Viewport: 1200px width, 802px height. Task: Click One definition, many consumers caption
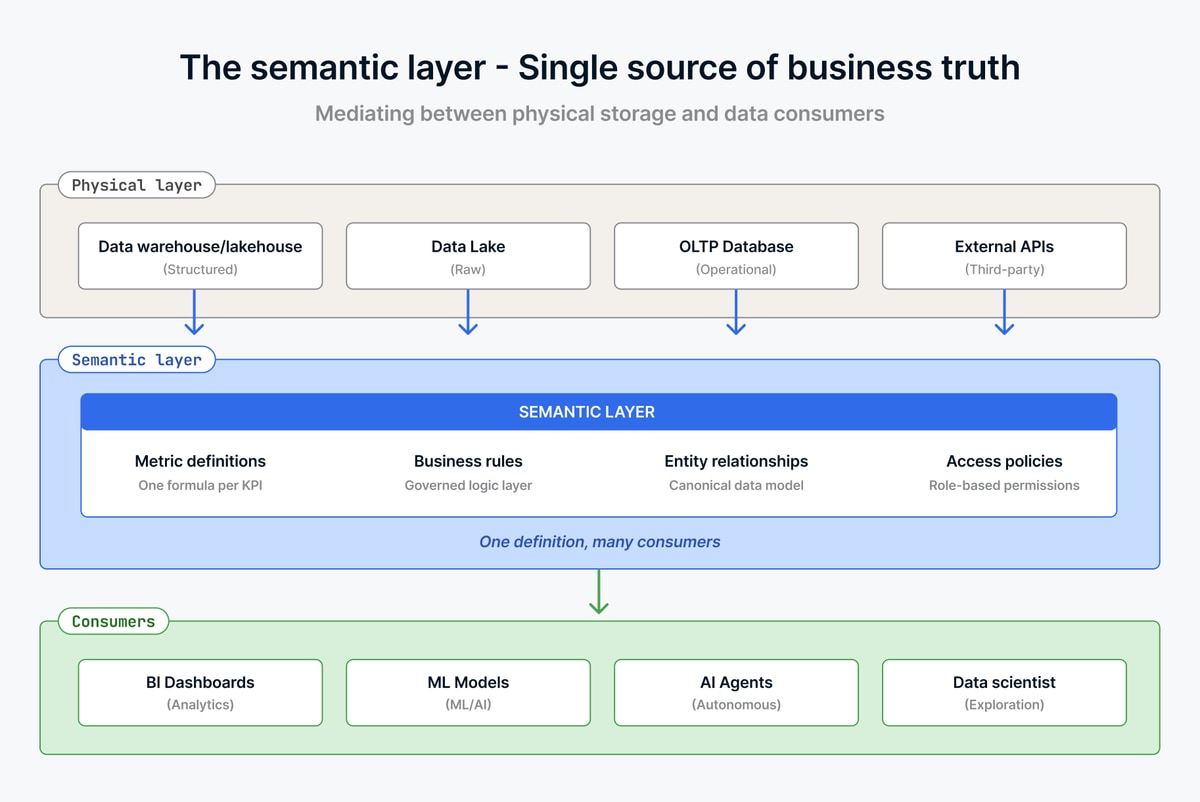click(x=600, y=542)
